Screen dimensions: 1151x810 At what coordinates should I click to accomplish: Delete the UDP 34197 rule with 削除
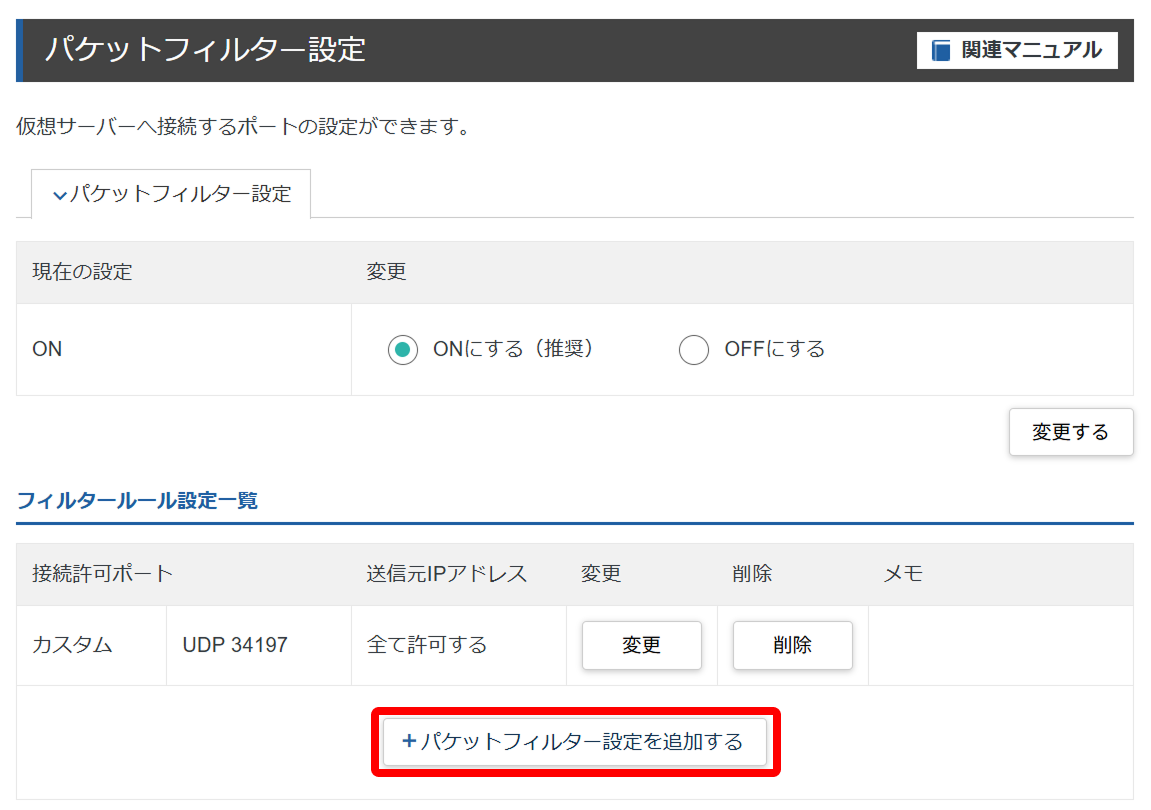click(x=792, y=645)
